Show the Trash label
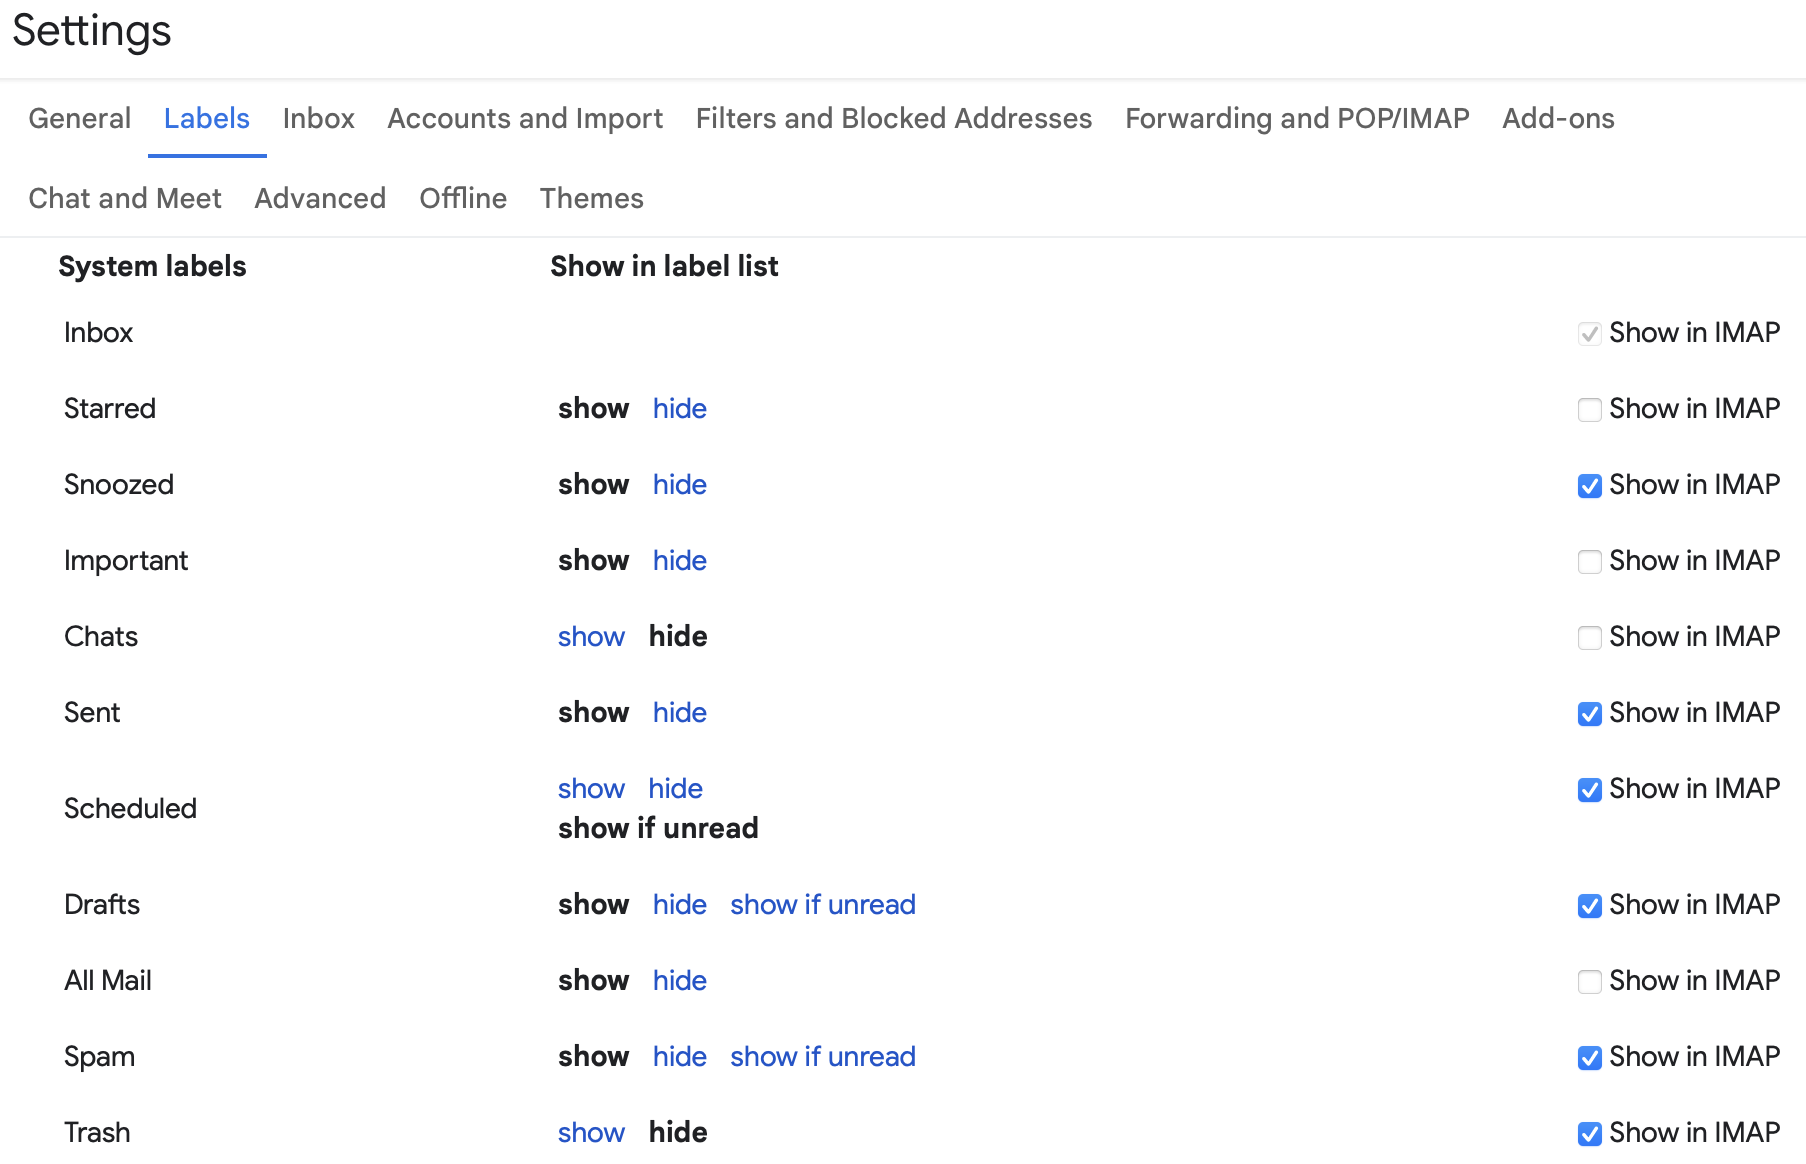 click(x=591, y=1133)
